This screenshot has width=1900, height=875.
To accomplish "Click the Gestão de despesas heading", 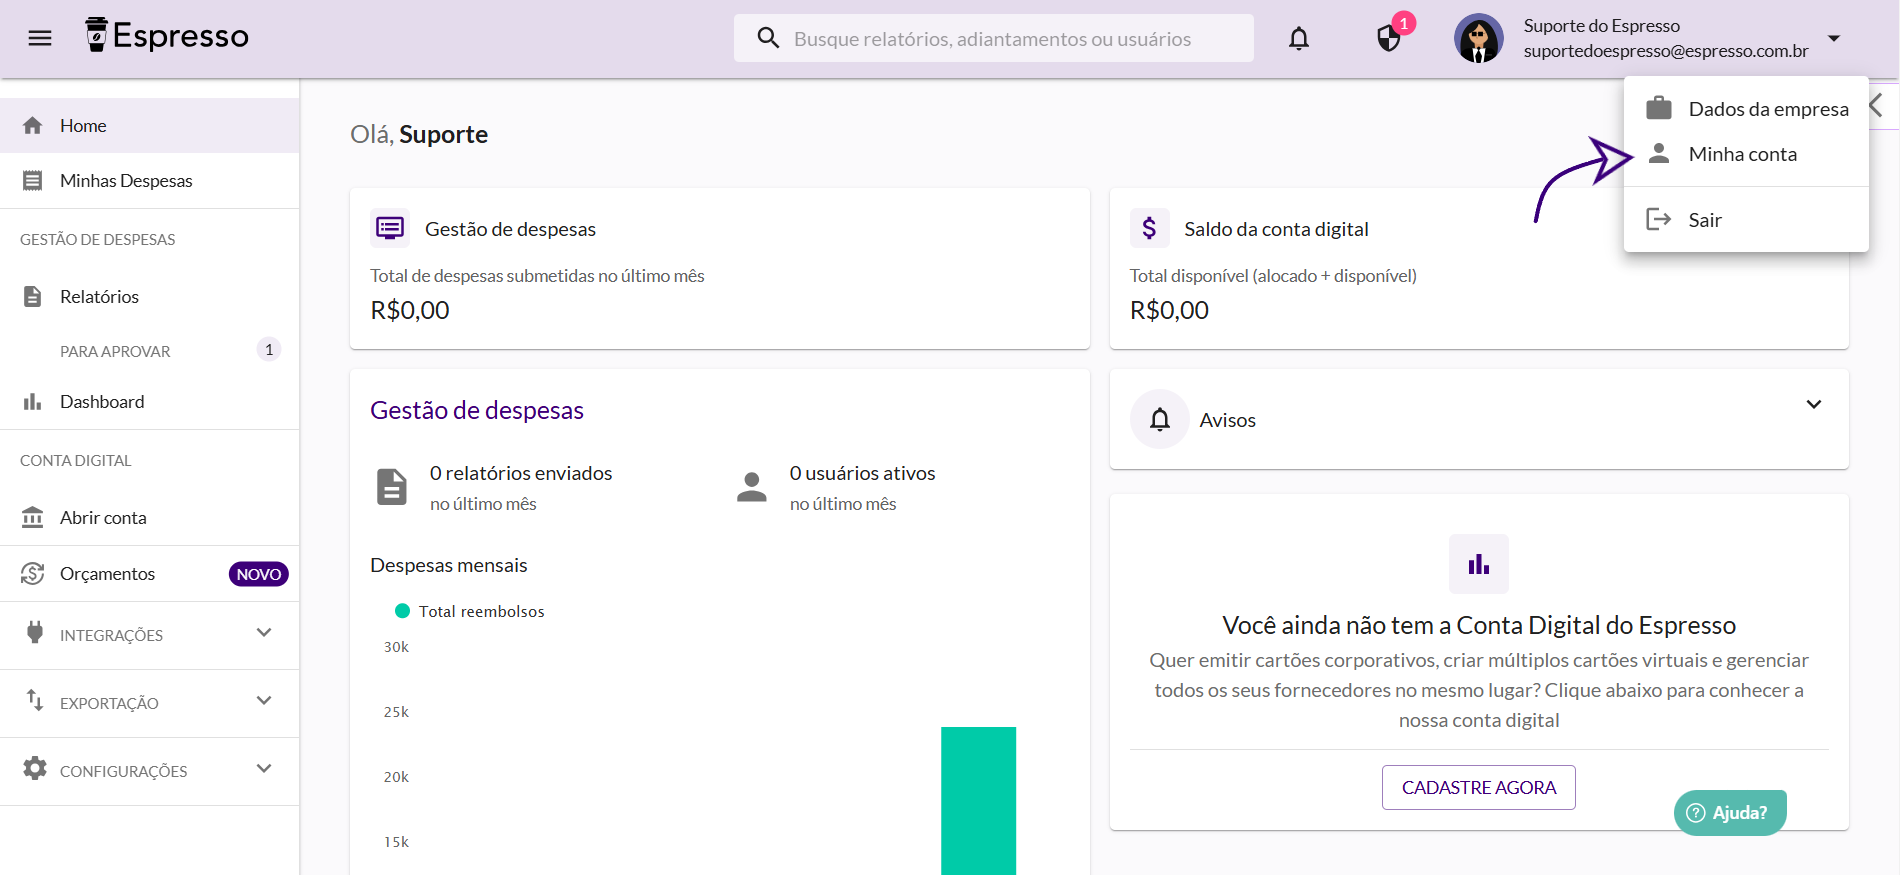I will 477,410.
